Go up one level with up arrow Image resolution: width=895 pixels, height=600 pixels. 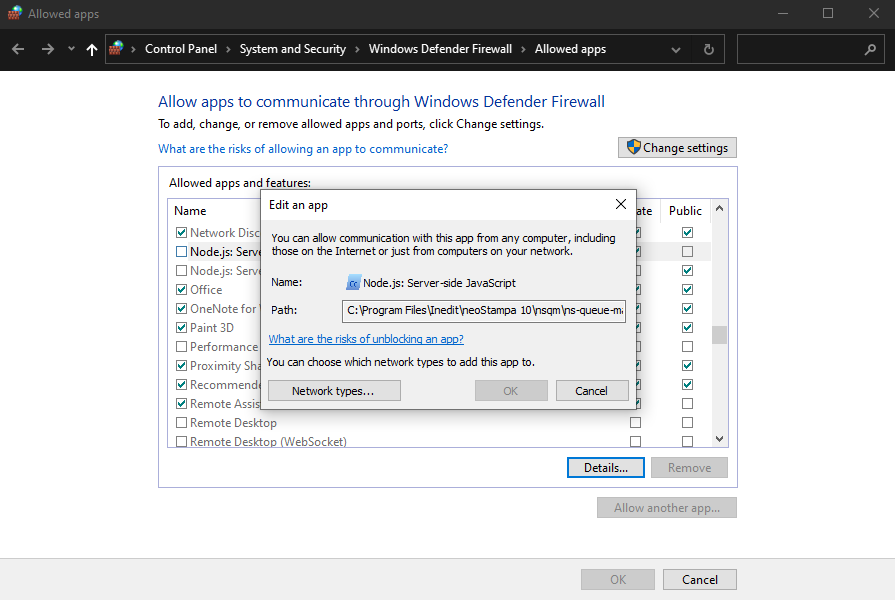pyautogui.click(x=91, y=50)
